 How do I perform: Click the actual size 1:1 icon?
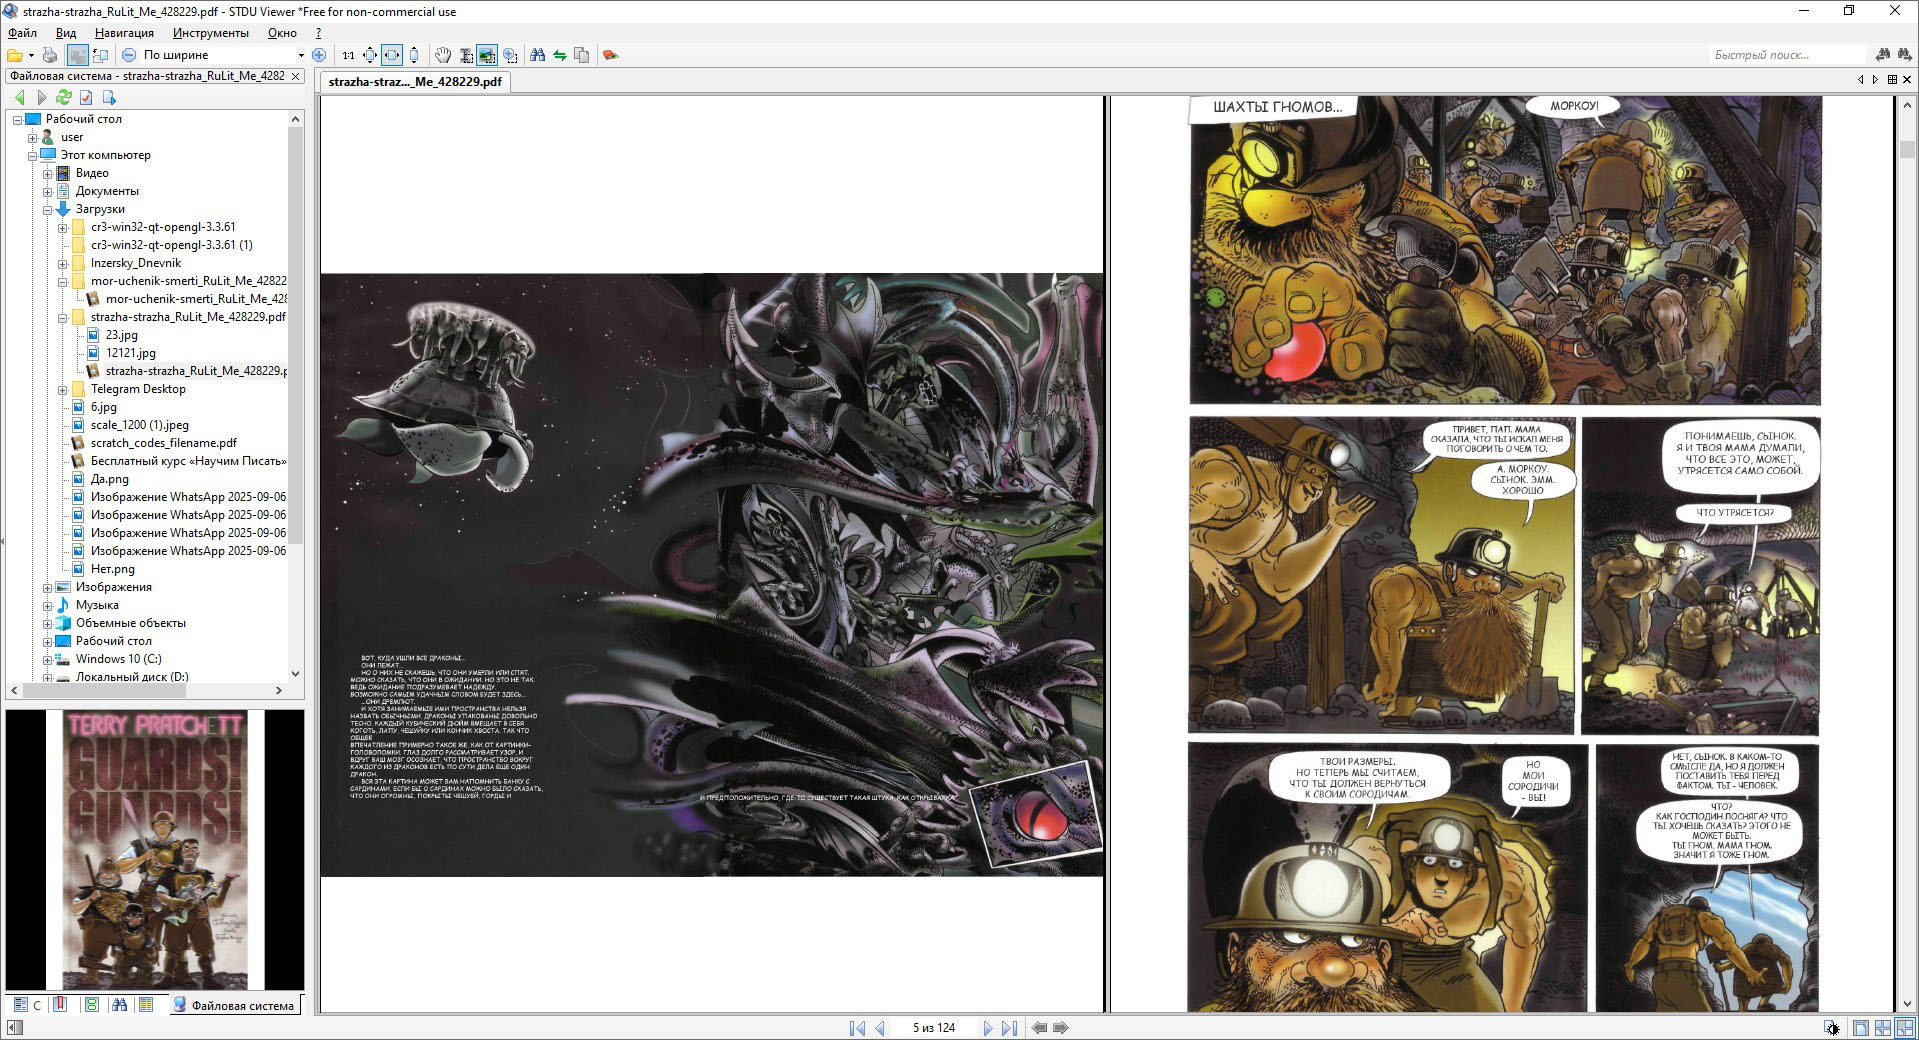point(348,55)
